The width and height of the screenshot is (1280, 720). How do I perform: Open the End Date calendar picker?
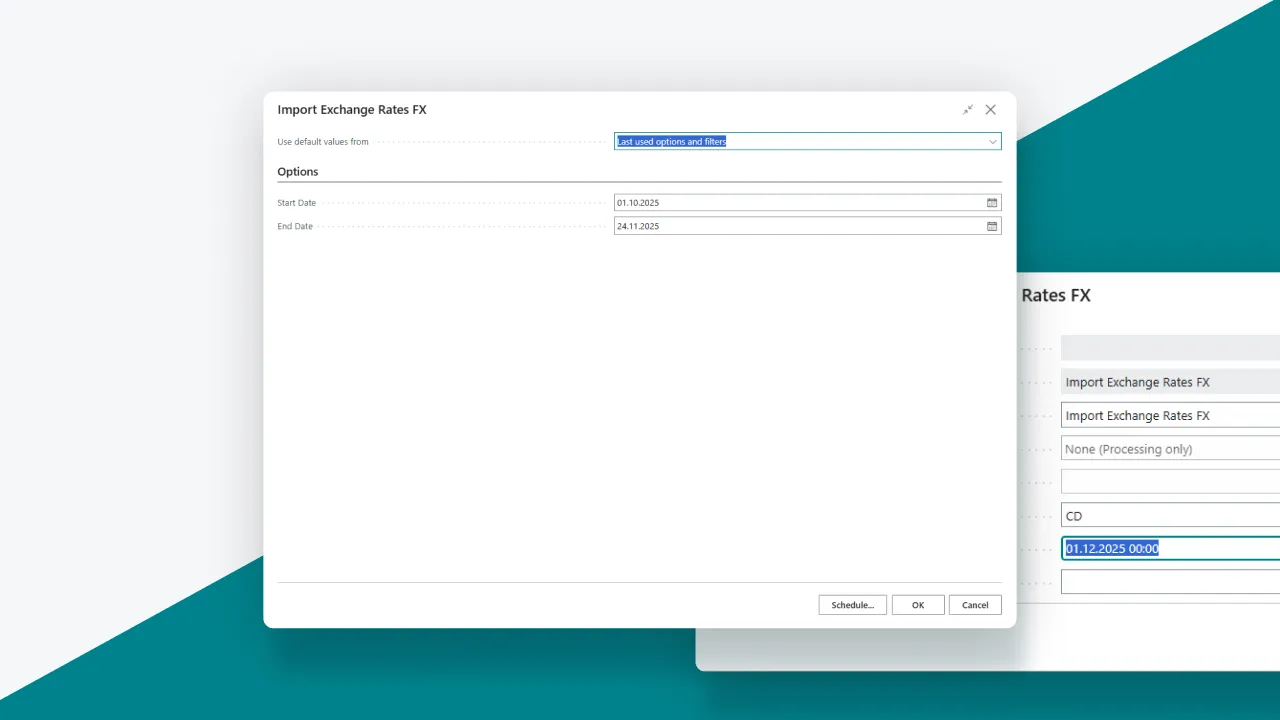(x=992, y=227)
